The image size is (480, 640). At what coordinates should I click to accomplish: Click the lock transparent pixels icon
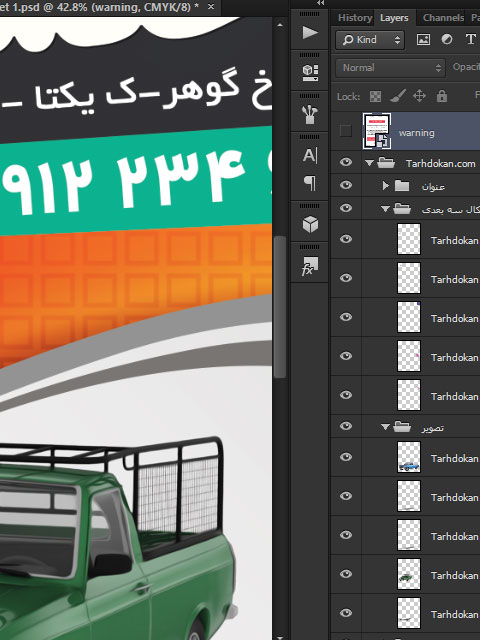[x=375, y=96]
